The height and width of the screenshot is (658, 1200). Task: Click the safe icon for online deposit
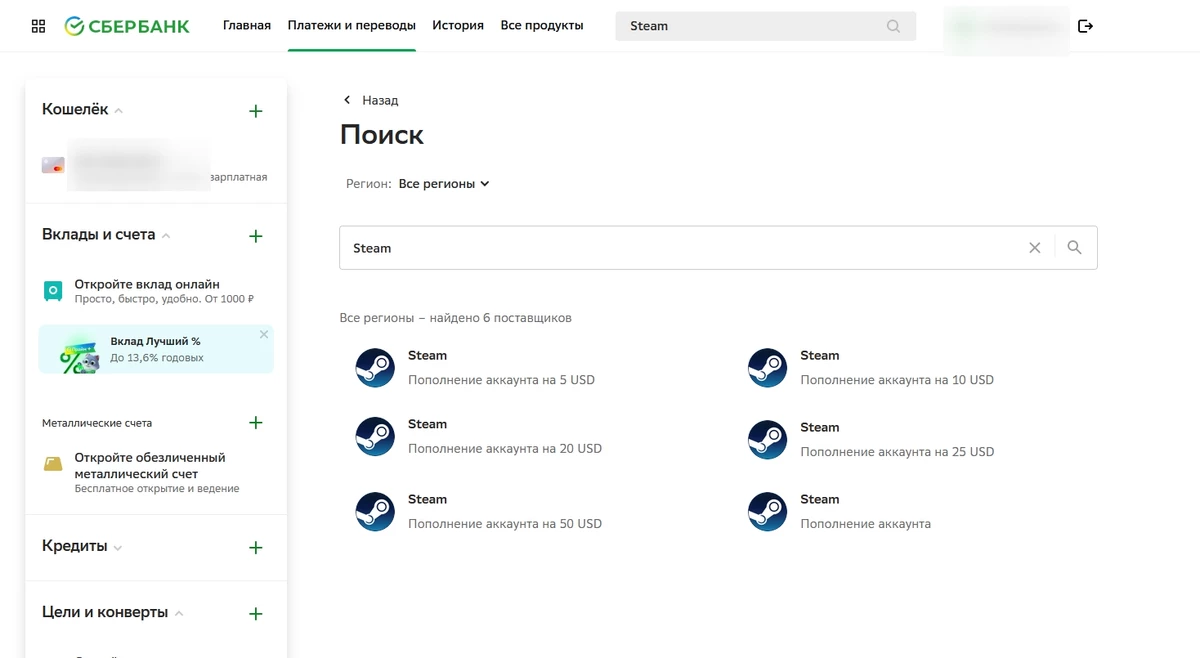(x=53, y=291)
